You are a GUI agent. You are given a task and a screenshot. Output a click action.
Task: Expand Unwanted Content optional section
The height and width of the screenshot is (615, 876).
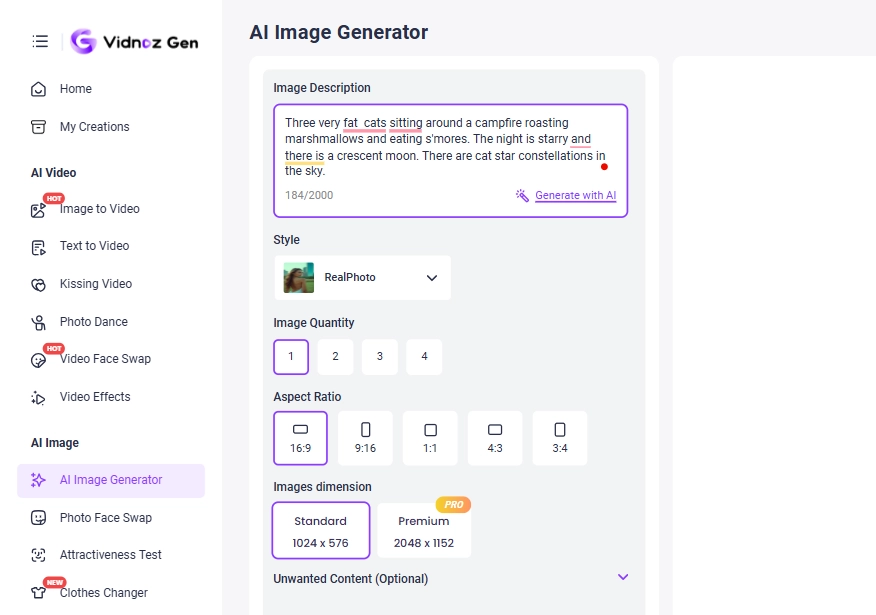point(623,578)
